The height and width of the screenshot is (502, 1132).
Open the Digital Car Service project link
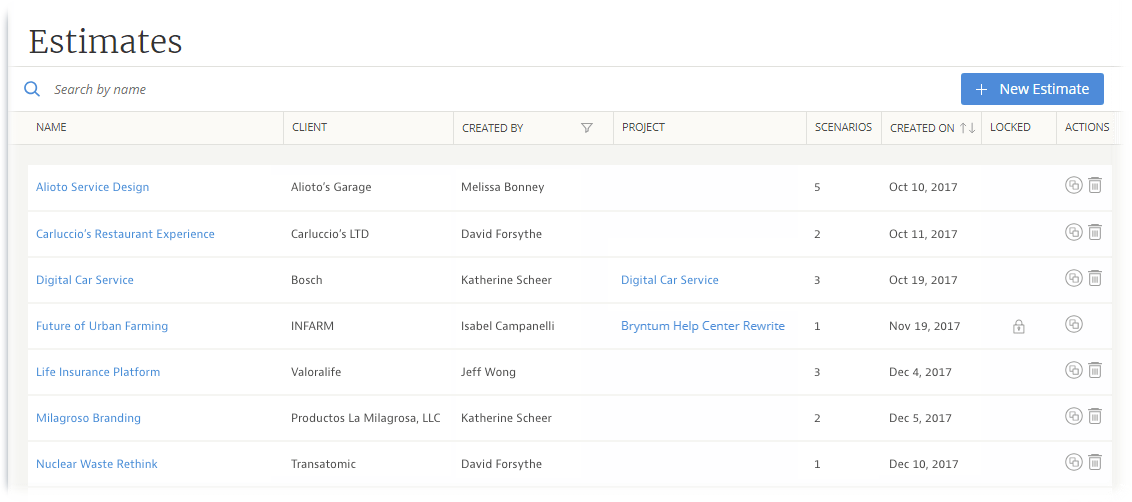670,280
